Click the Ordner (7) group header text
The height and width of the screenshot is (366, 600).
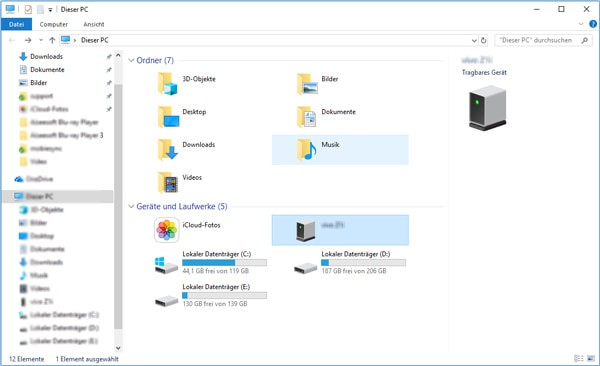(155, 60)
